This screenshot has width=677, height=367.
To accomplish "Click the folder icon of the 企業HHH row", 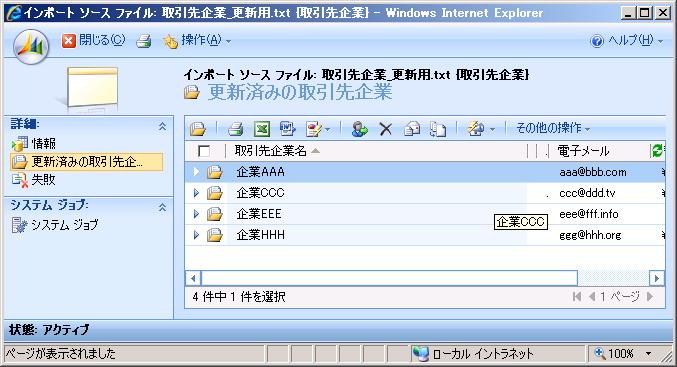I will coord(215,235).
